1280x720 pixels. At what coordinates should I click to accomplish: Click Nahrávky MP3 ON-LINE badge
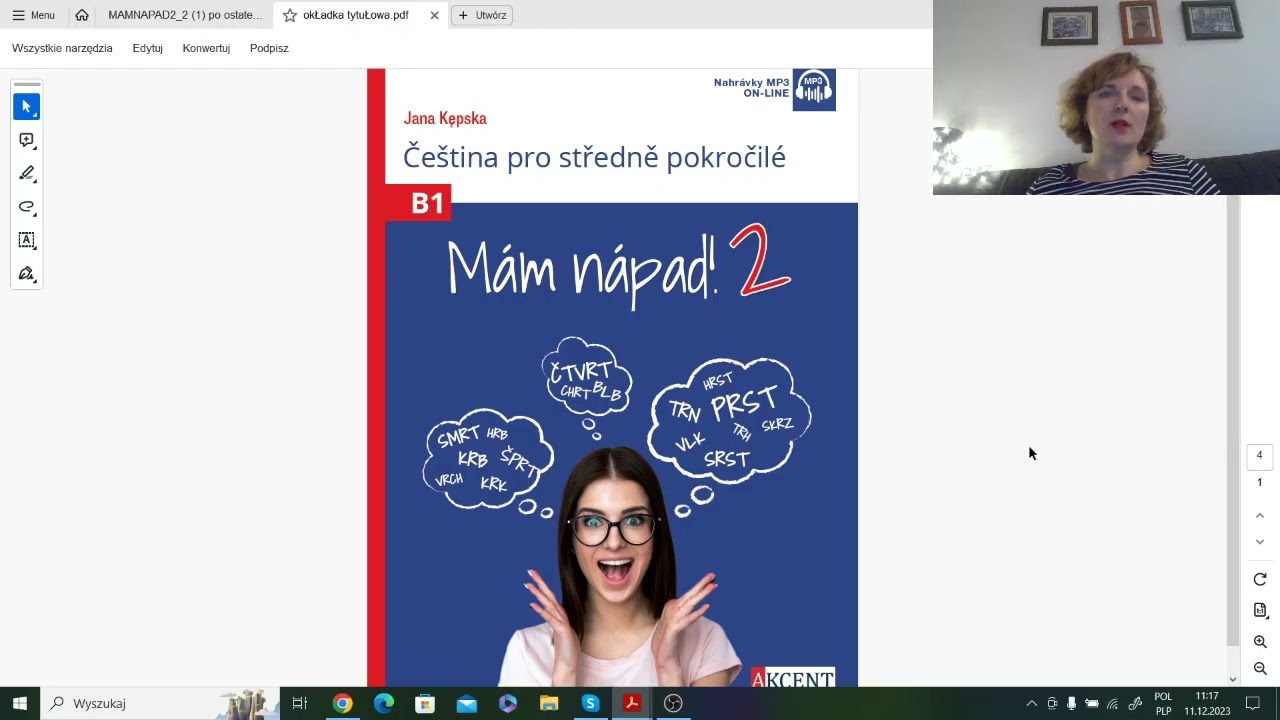(774, 88)
